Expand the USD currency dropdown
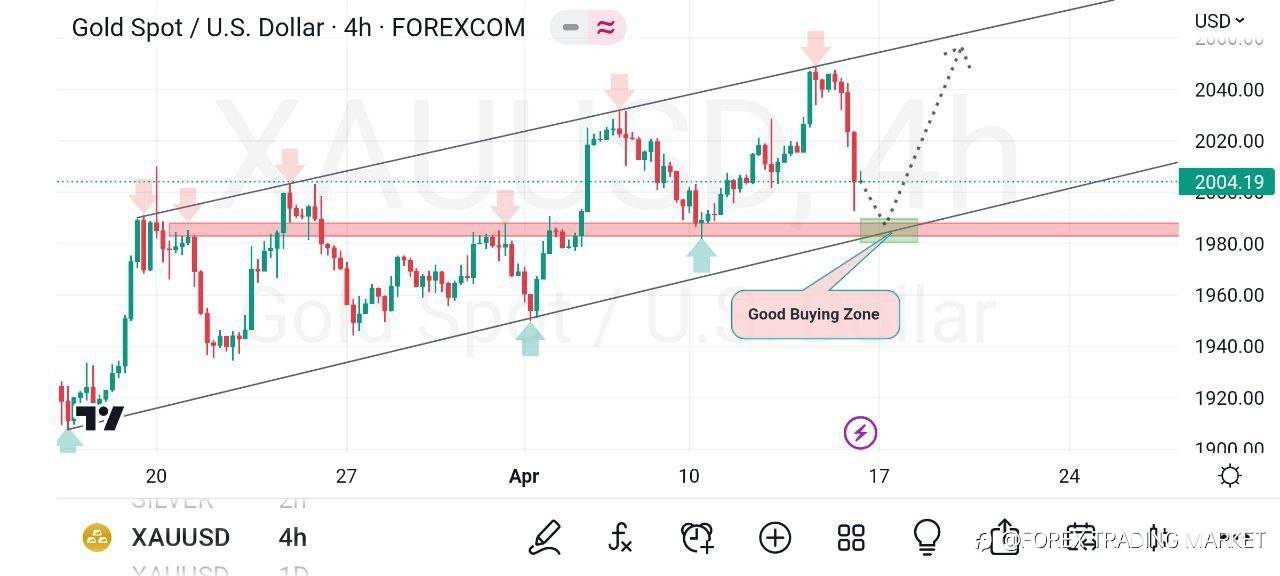This screenshot has width=1280, height=576. pos(1219,20)
